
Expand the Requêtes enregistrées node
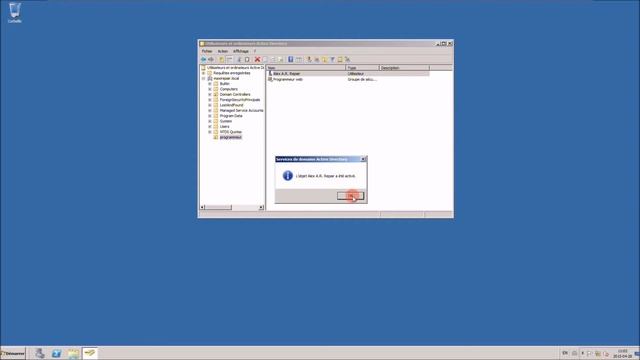pos(204,73)
